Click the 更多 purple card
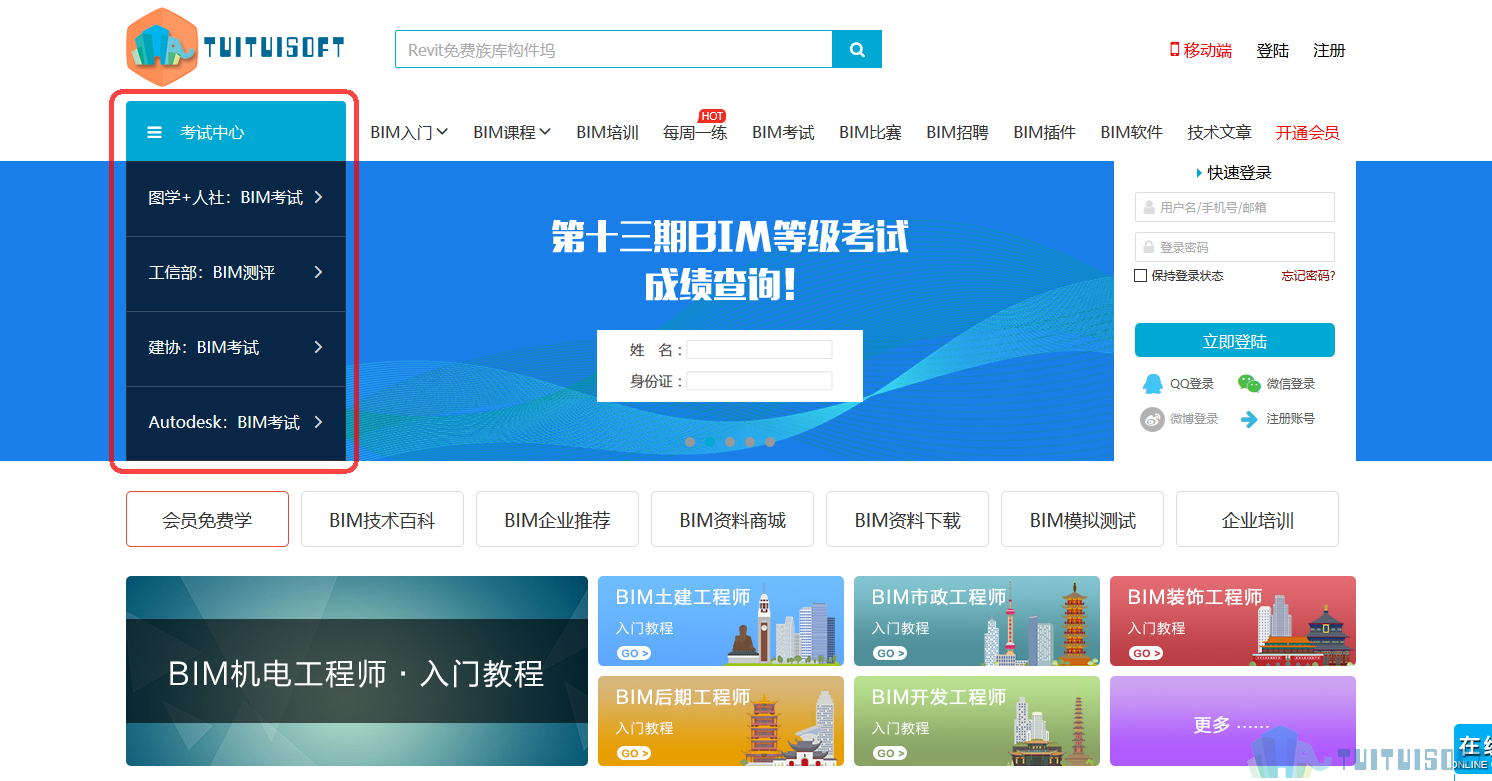The width and height of the screenshot is (1492, 781). 1233,721
